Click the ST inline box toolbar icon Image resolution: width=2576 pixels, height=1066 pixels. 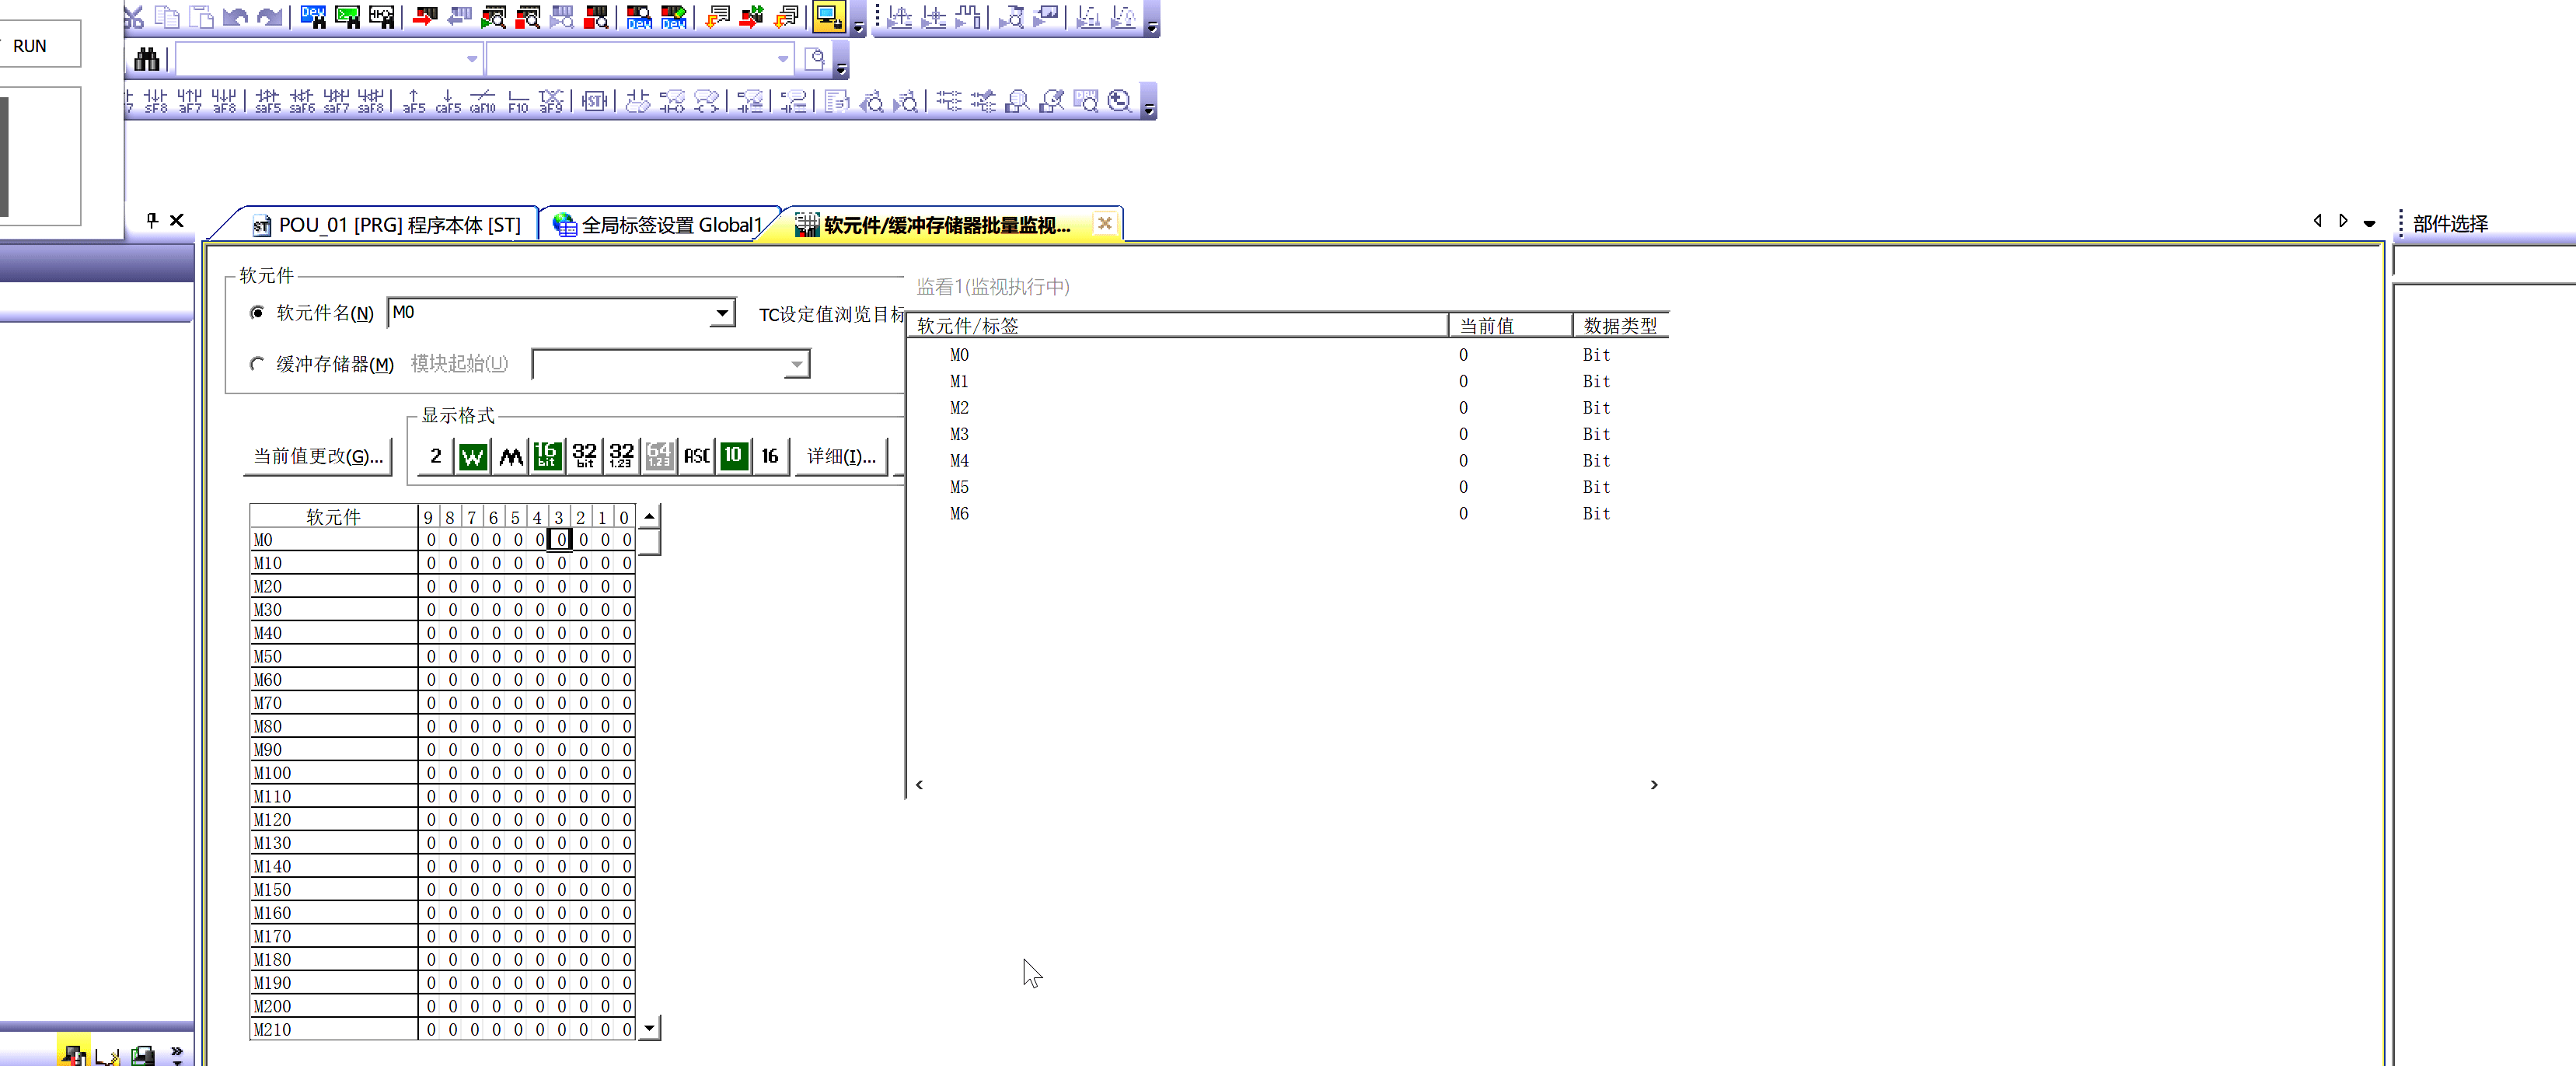pyautogui.click(x=594, y=102)
